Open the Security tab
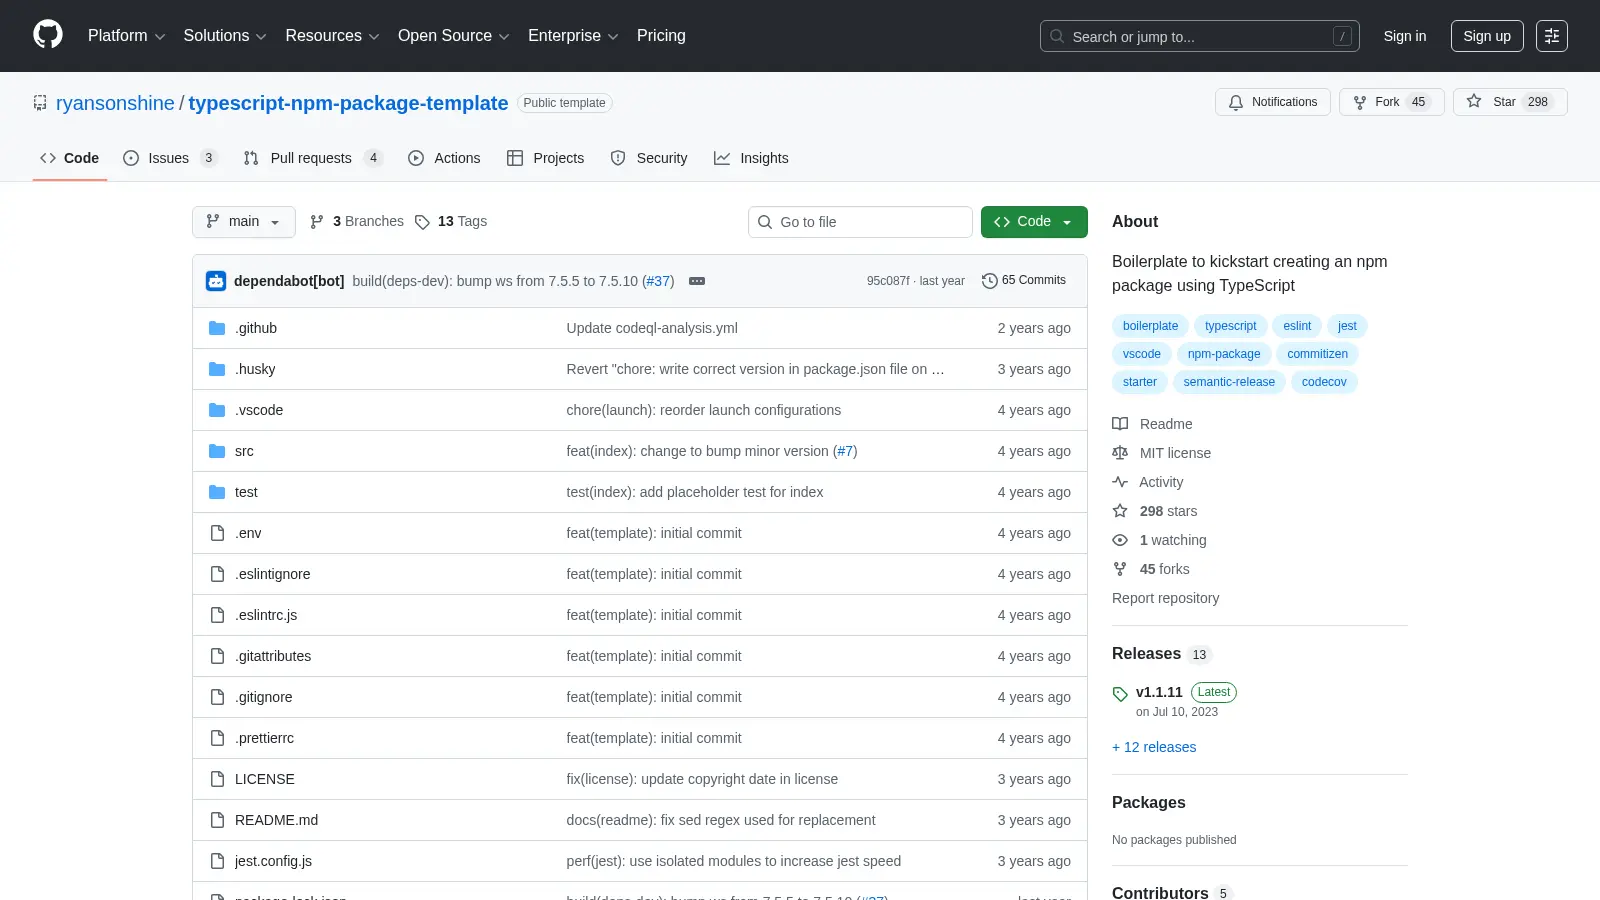The width and height of the screenshot is (1600, 900). (649, 158)
